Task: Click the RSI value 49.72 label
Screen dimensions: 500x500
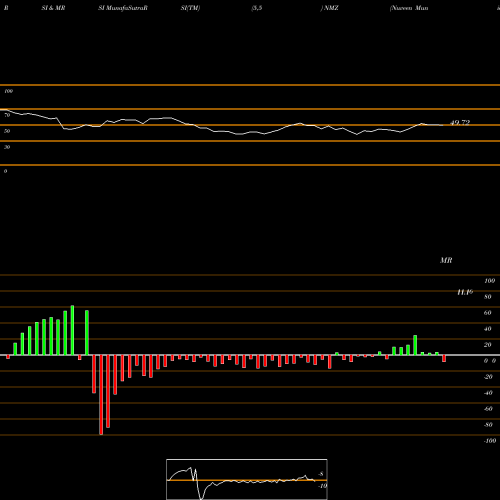Action: coord(460,122)
